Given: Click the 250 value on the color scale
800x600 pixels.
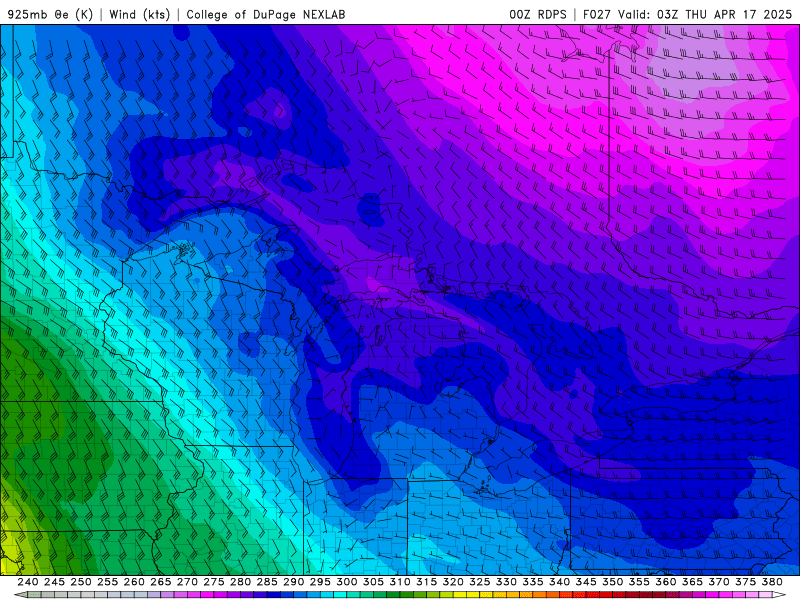Looking at the screenshot, I should point(81,582).
